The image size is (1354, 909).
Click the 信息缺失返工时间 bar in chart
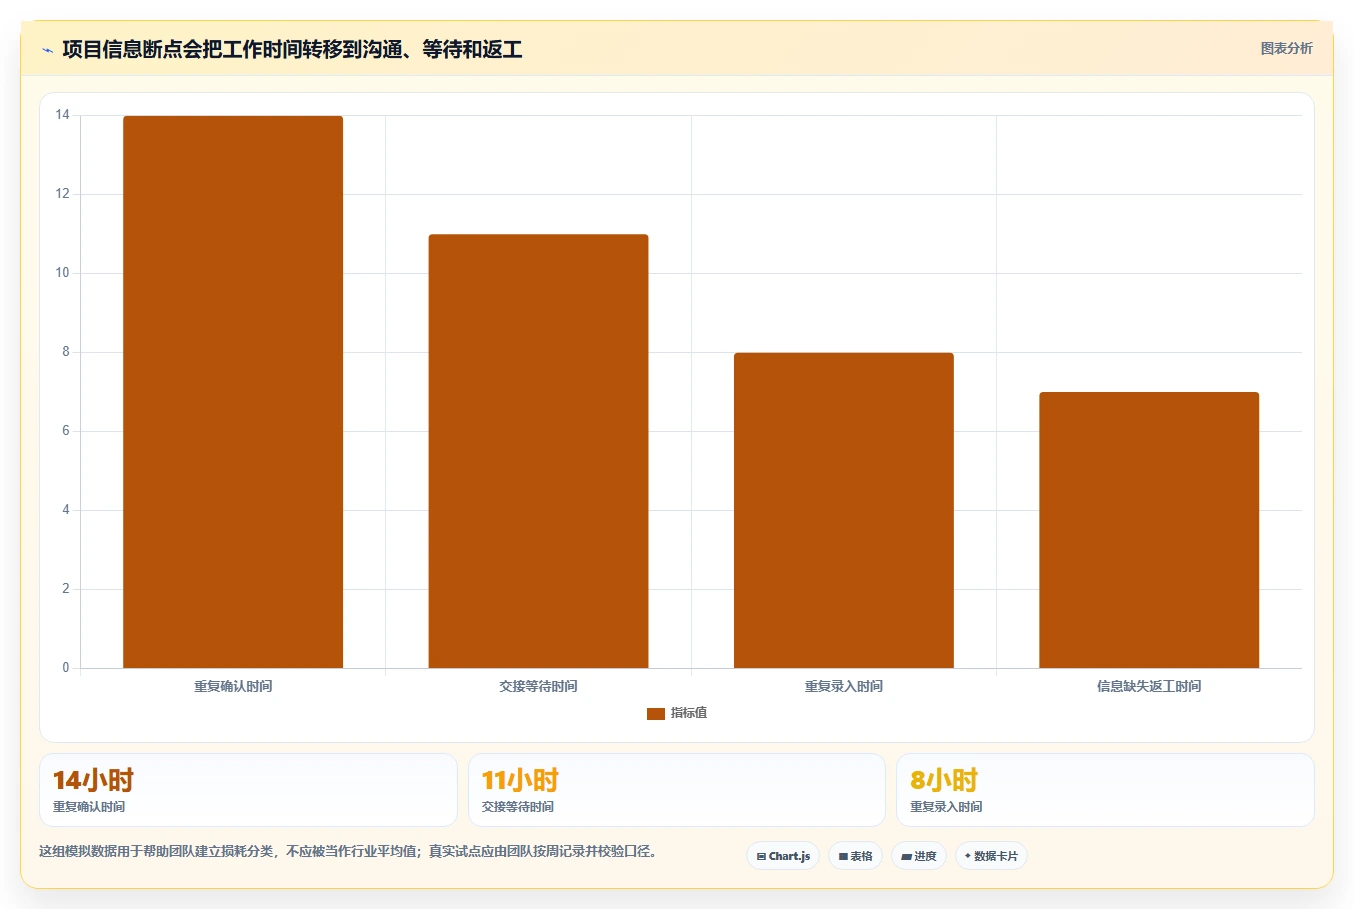tap(1149, 530)
